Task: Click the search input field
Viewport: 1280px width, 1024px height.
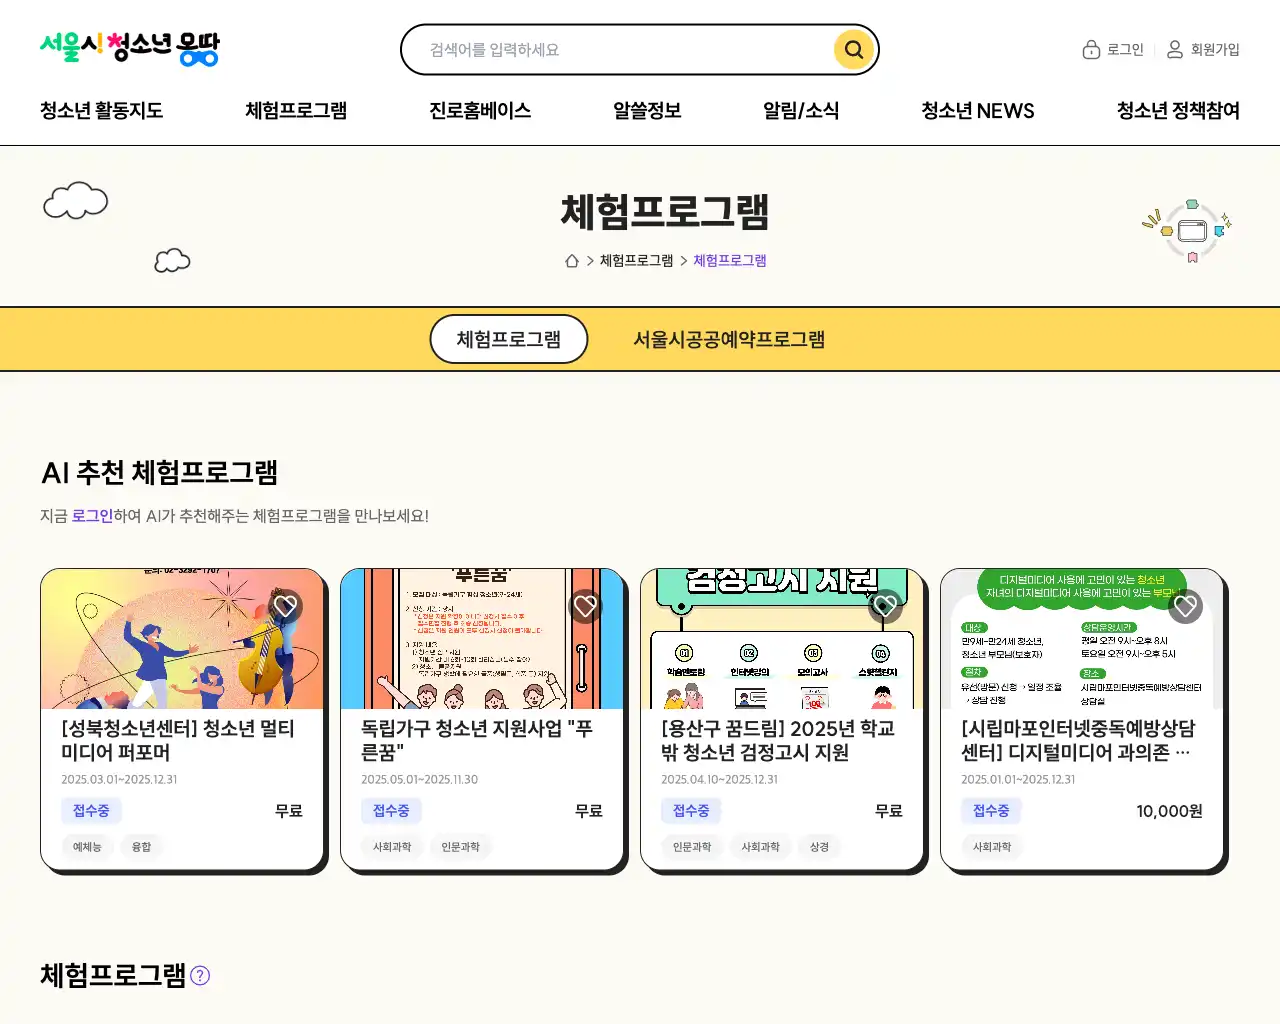Action: (x=620, y=50)
